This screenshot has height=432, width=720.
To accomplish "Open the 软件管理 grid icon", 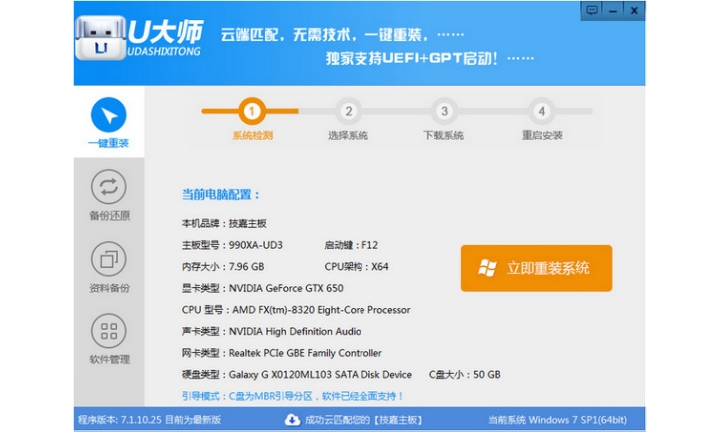I will (109, 331).
